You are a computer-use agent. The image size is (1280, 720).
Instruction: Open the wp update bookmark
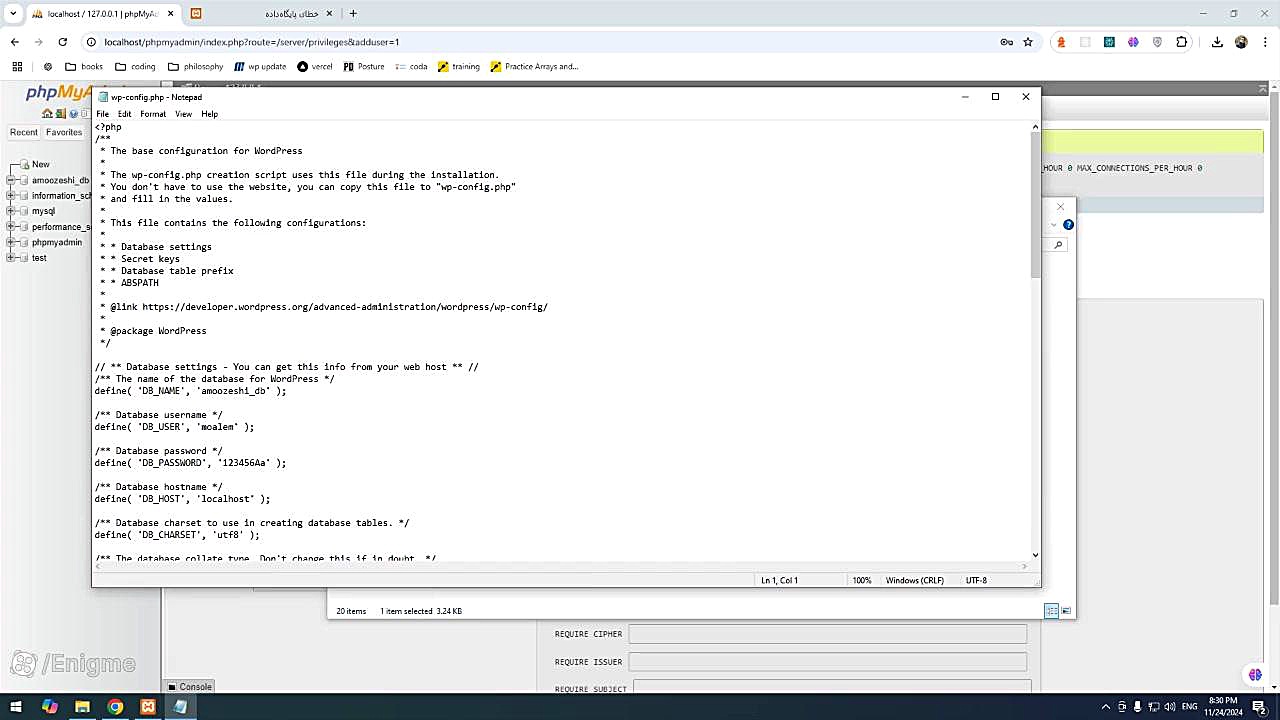pyautogui.click(x=260, y=67)
